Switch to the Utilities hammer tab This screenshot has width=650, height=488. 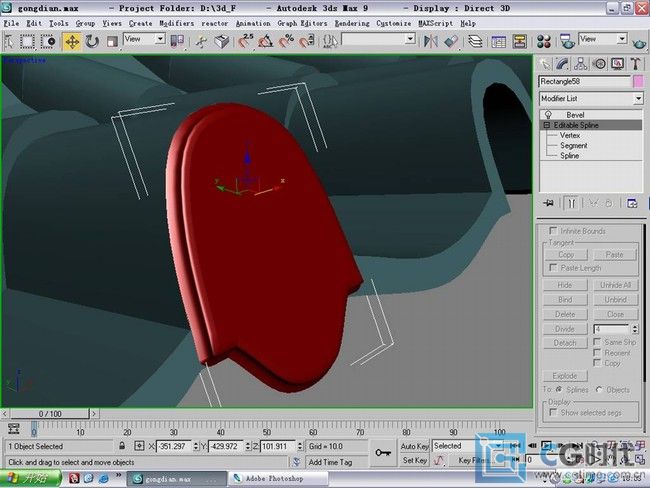(635, 64)
